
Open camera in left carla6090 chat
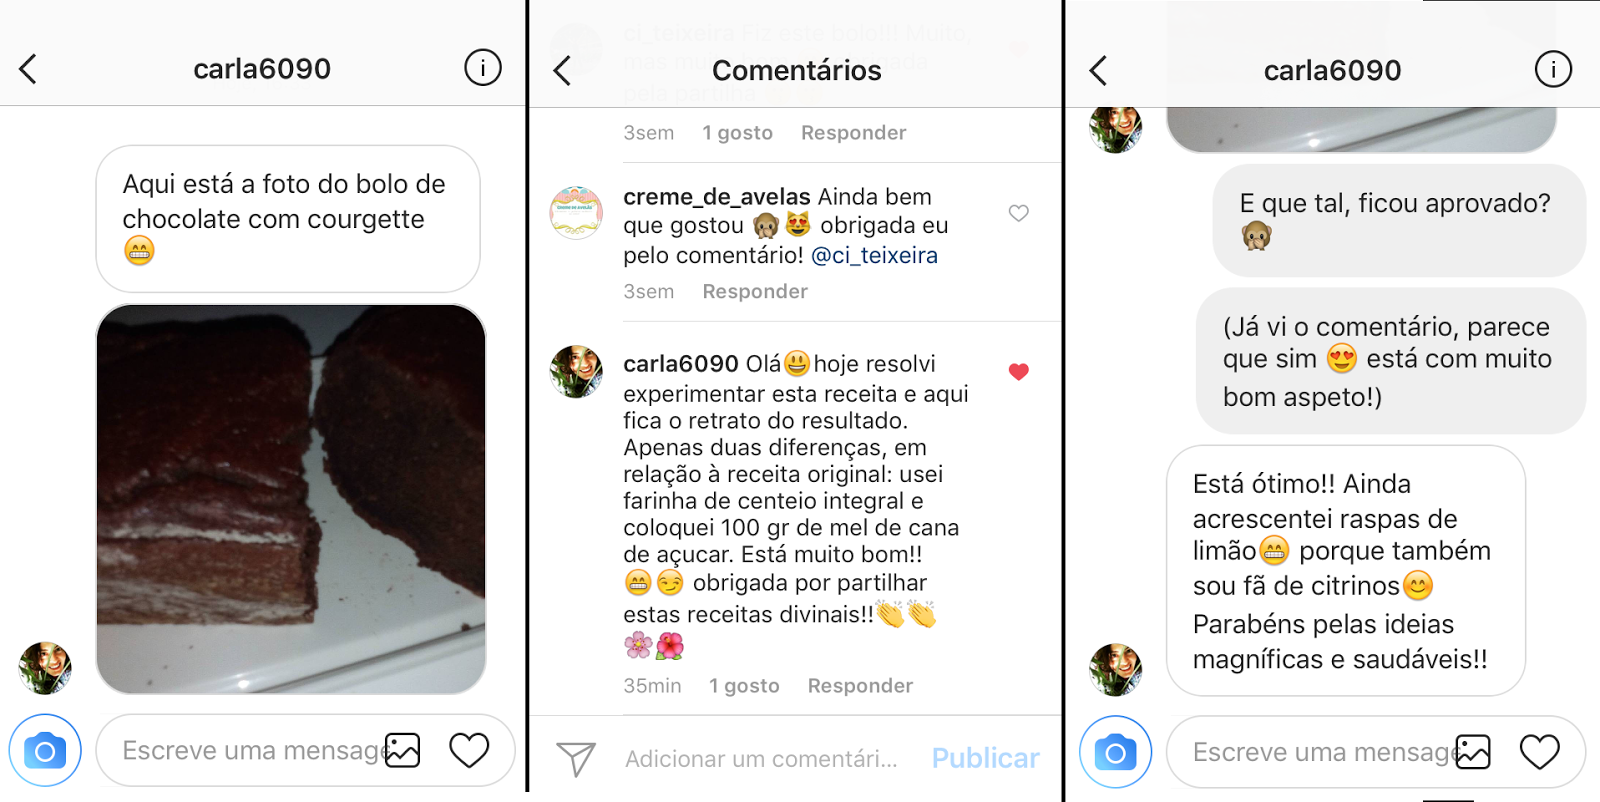coord(45,750)
